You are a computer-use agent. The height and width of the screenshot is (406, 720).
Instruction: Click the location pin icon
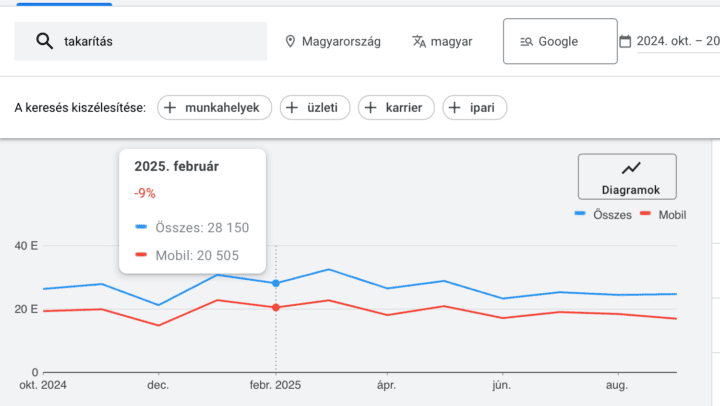pos(291,41)
